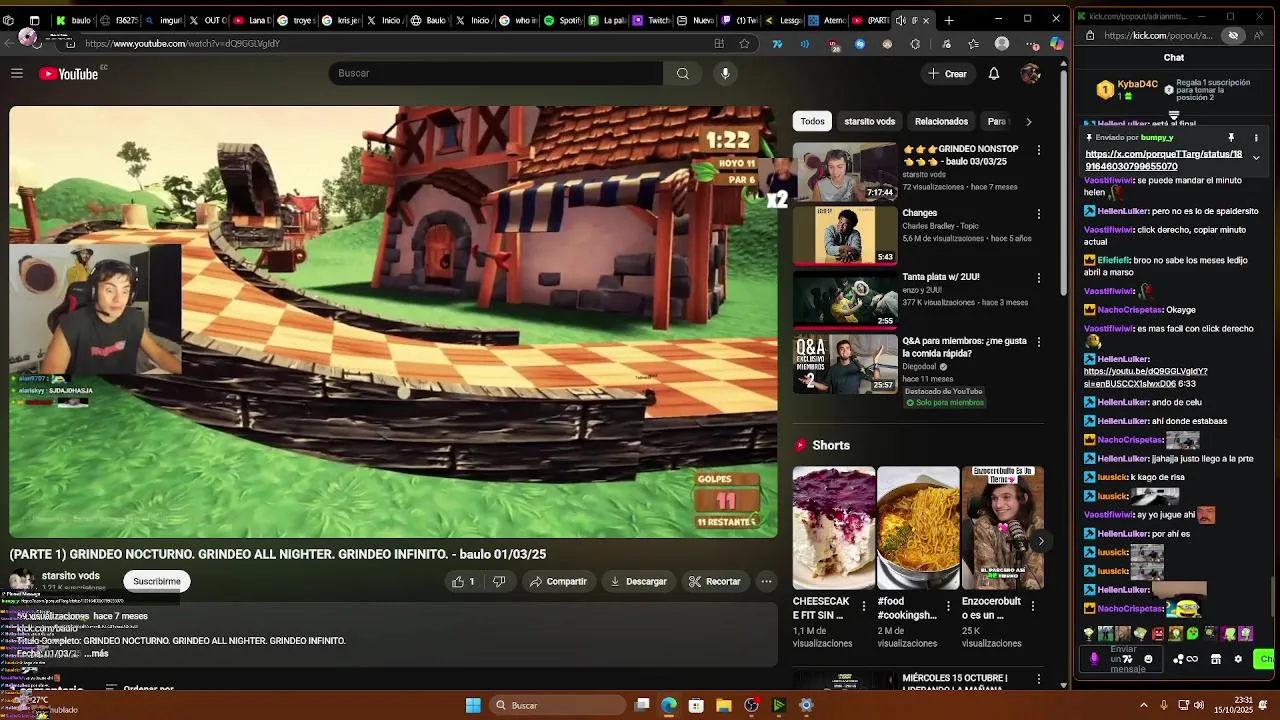Click starsito vods channel name

(x=71, y=576)
